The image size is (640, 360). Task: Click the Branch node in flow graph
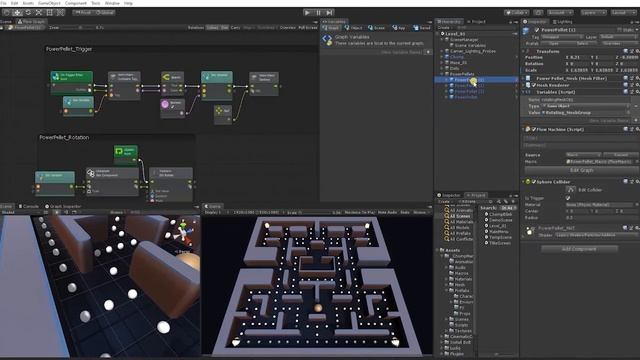pos(172,84)
